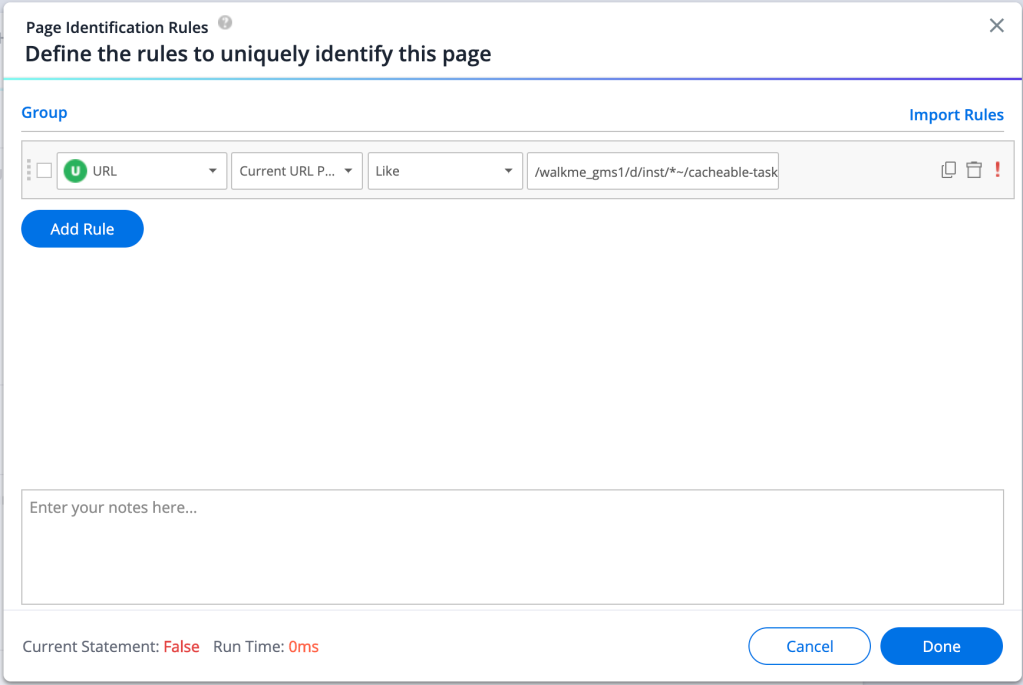The width and height of the screenshot is (1023, 685).
Task: Duplicate the URL rule
Action: click(x=949, y=171)
